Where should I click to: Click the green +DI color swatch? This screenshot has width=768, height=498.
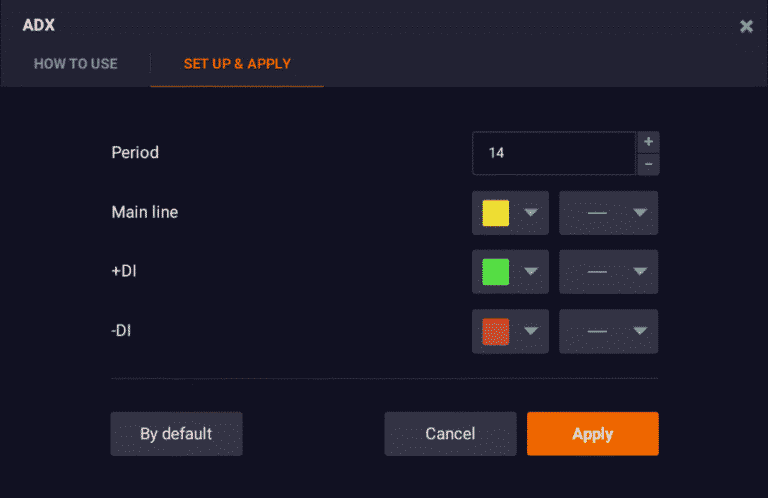[496, 272]
